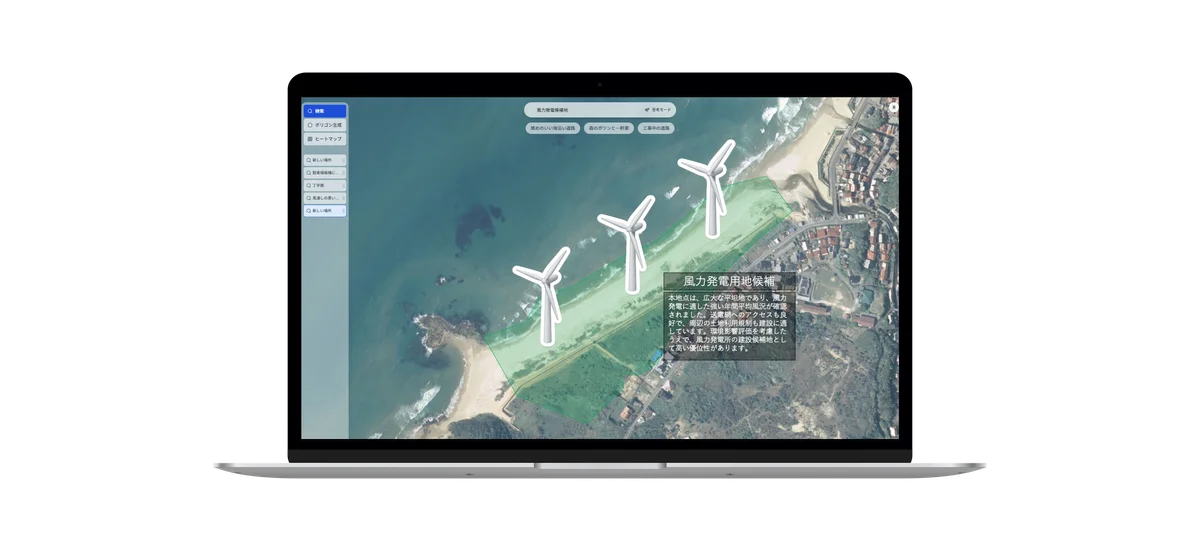Viewport: 1200px width, 554px height.
Task: Click the 風力発電候補地 search input field
Action: tap(580, 110)
